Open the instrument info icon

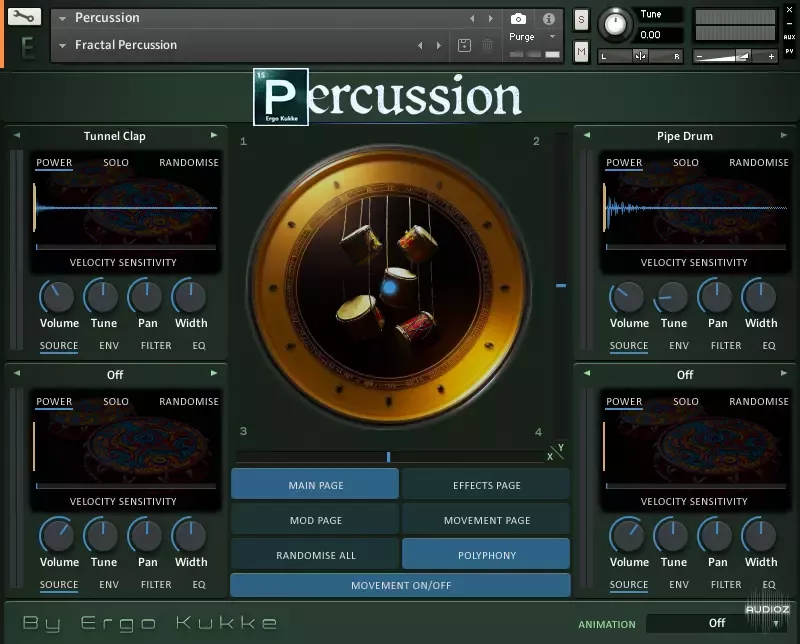[x=548, y=19]
